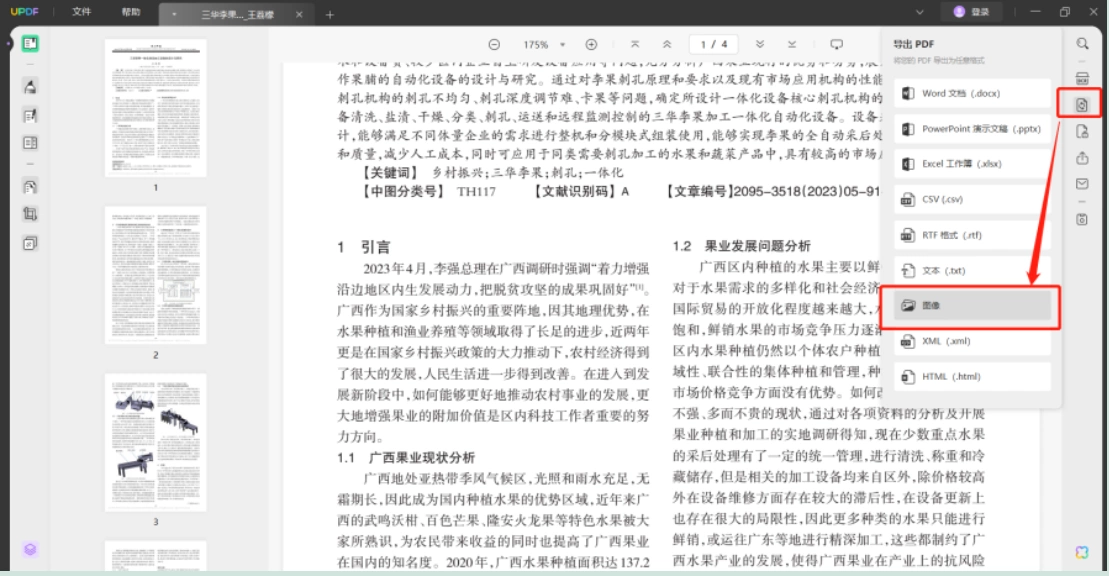This screenshot has height=576, width=1109.
Task: Click the OCR recognize text icon
Action: (x=1082, y=78)
